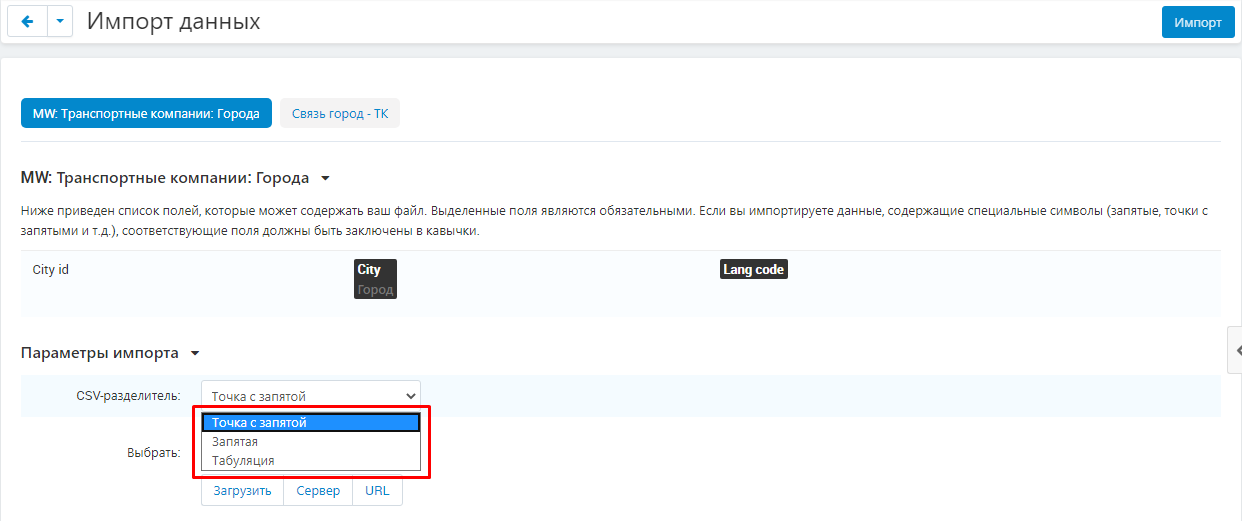
Task: Click the required City field label
Action: [369, 270]
